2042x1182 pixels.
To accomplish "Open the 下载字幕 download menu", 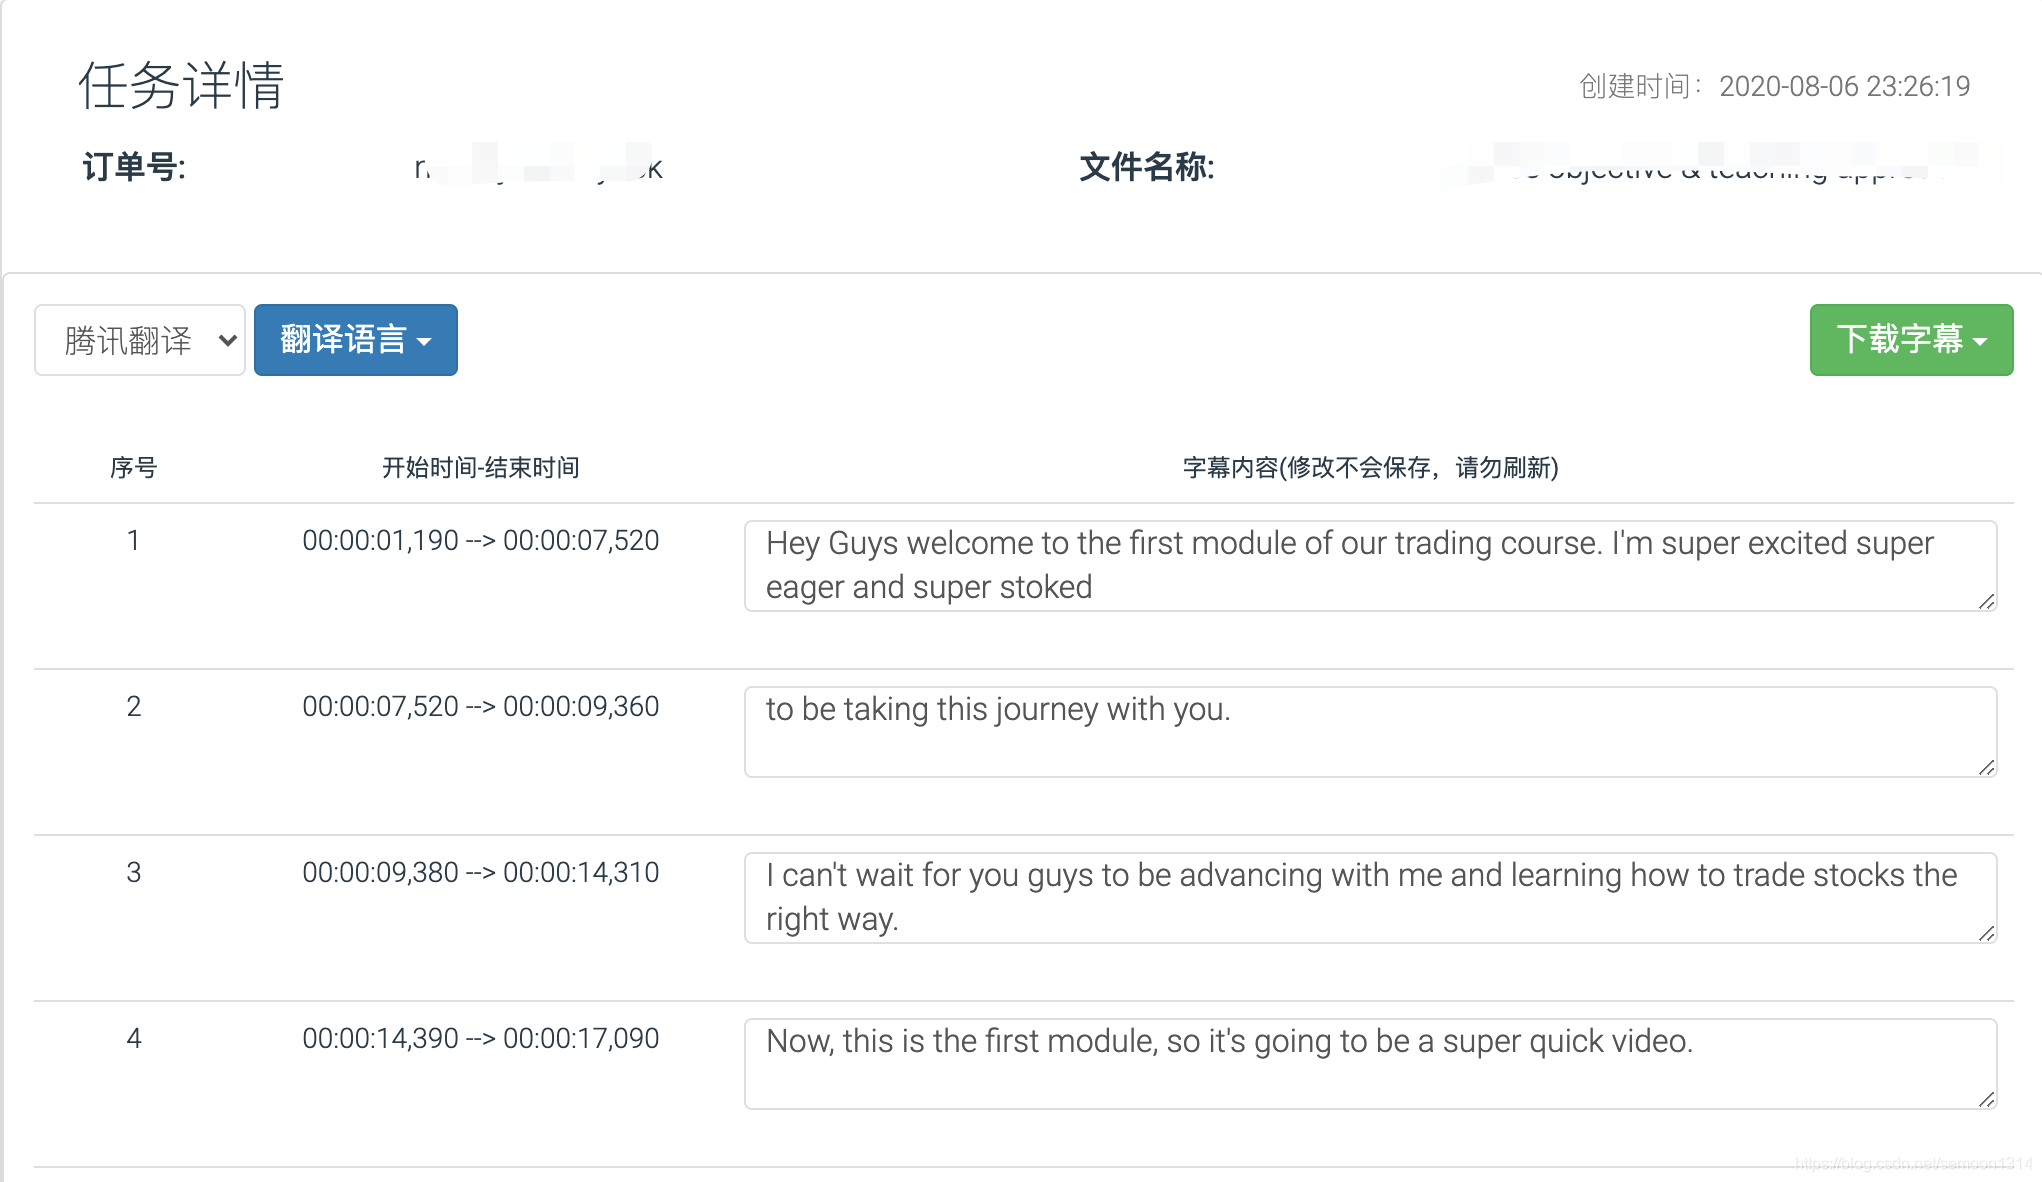I will [1910, 341].
